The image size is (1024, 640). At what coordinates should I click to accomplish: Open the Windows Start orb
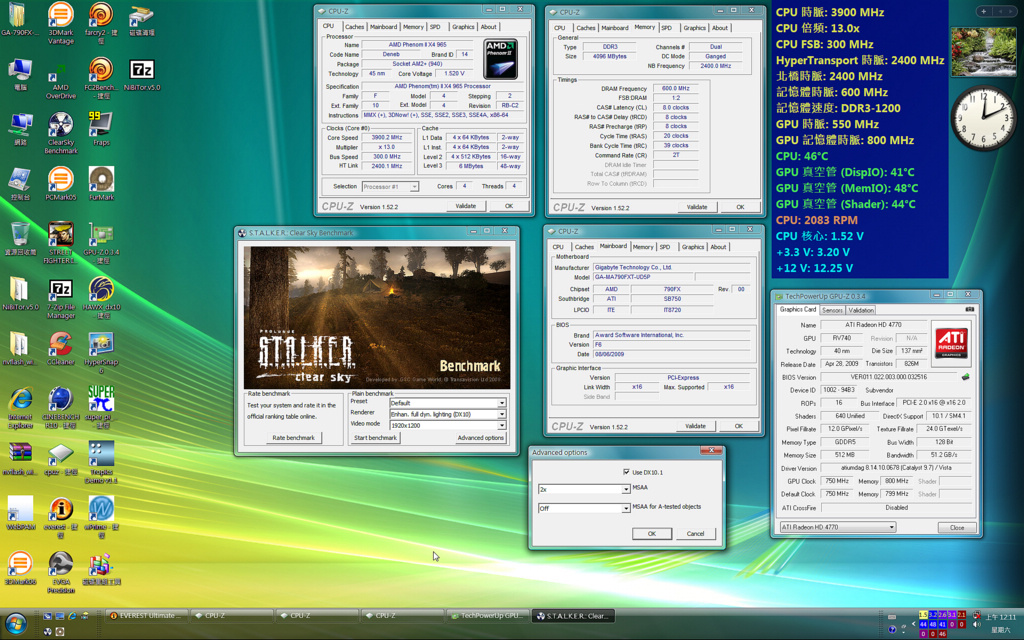[16, 624]
